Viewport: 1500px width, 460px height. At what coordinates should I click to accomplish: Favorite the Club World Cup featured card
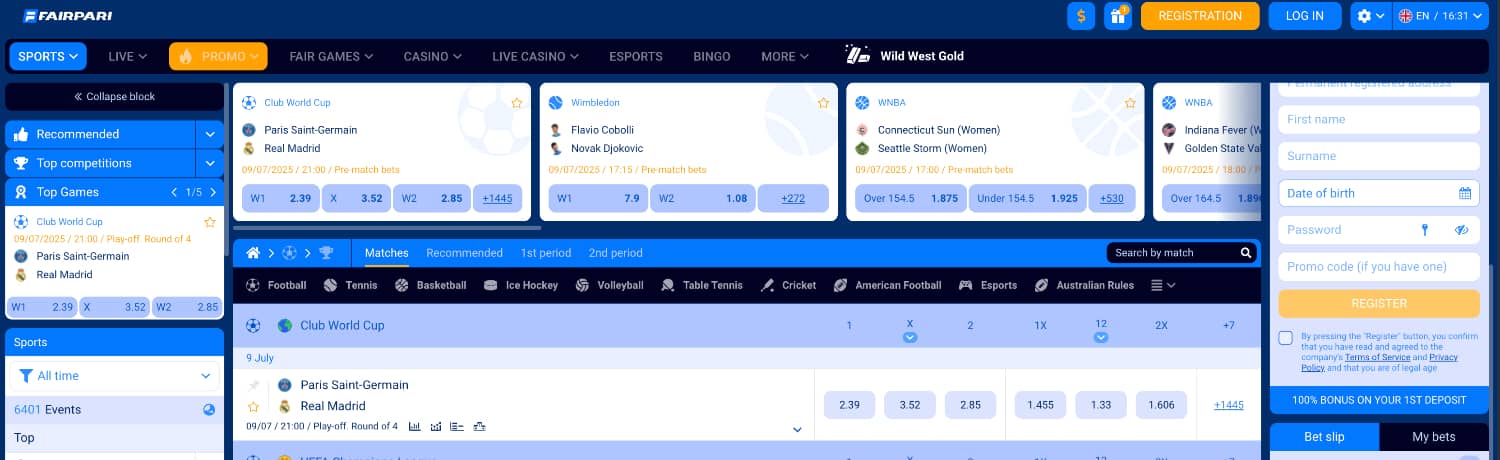(517, 103)
